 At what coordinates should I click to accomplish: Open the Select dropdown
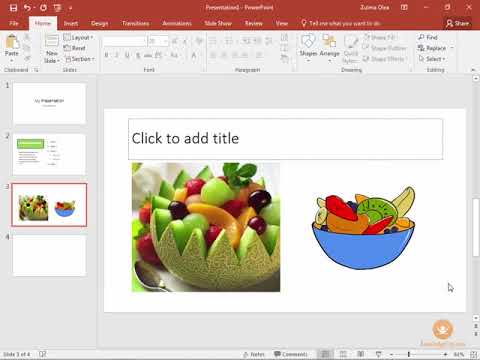point(432,59)
